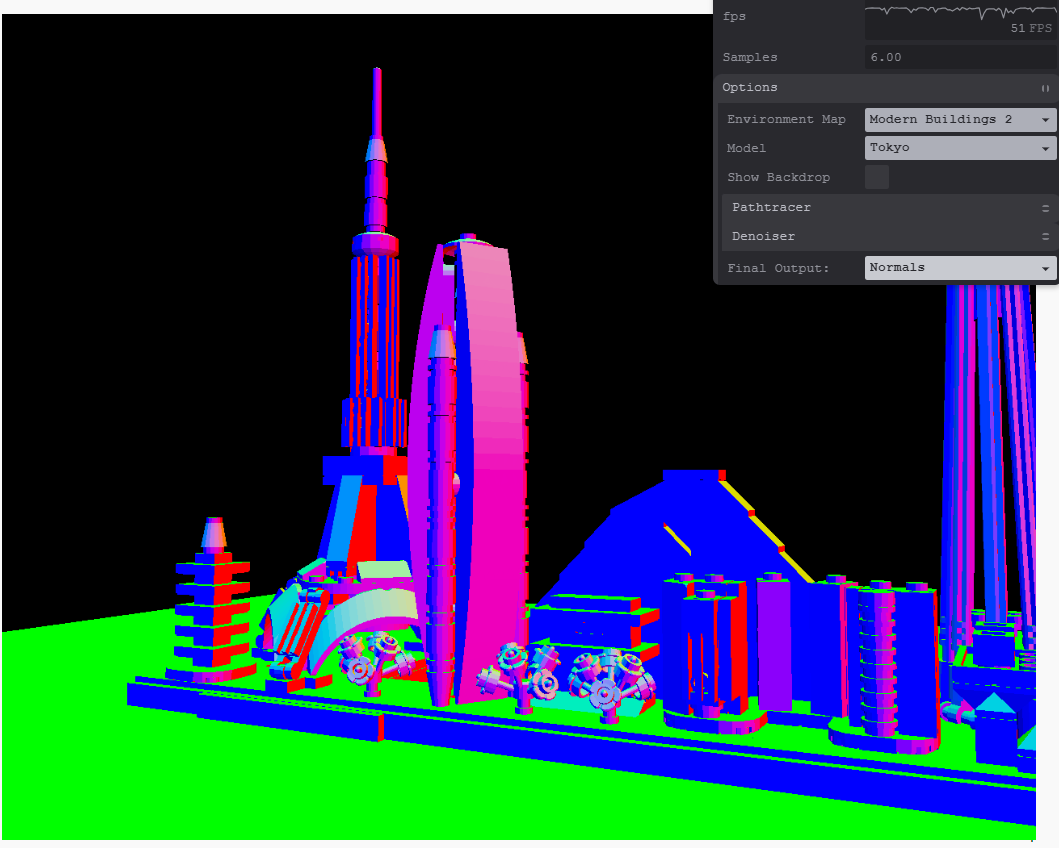Expand the Pathtracer section title

(771, 208)
